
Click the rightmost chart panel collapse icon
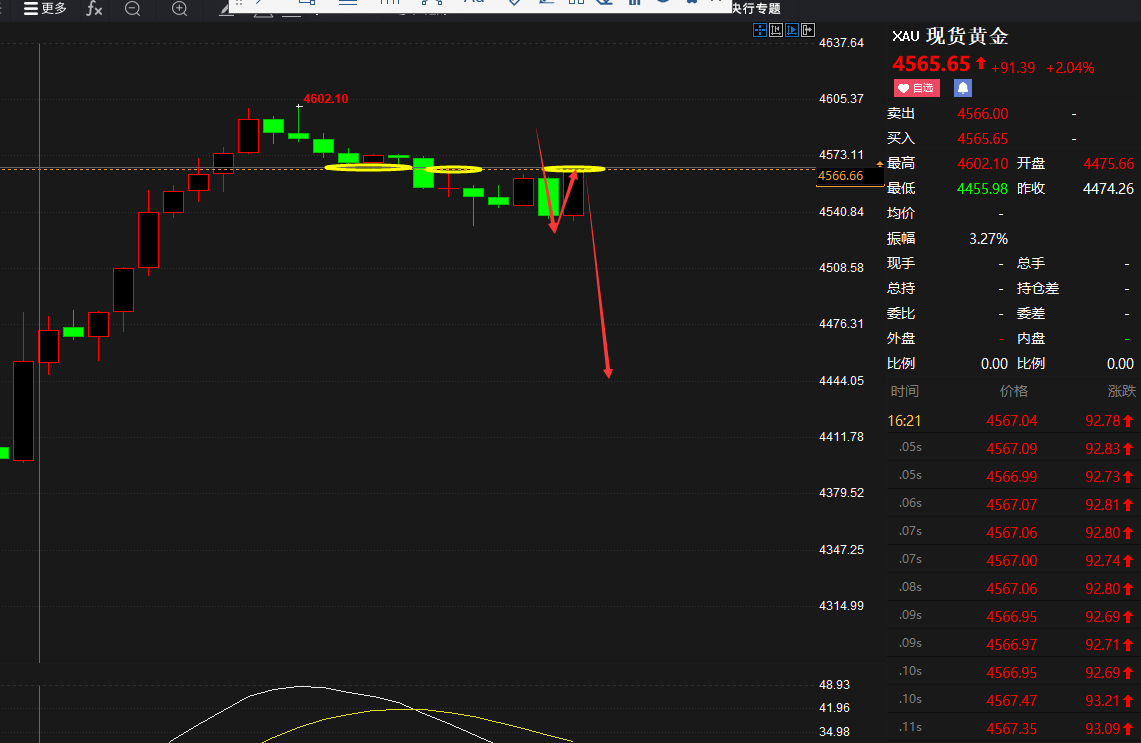coord(808,30)
